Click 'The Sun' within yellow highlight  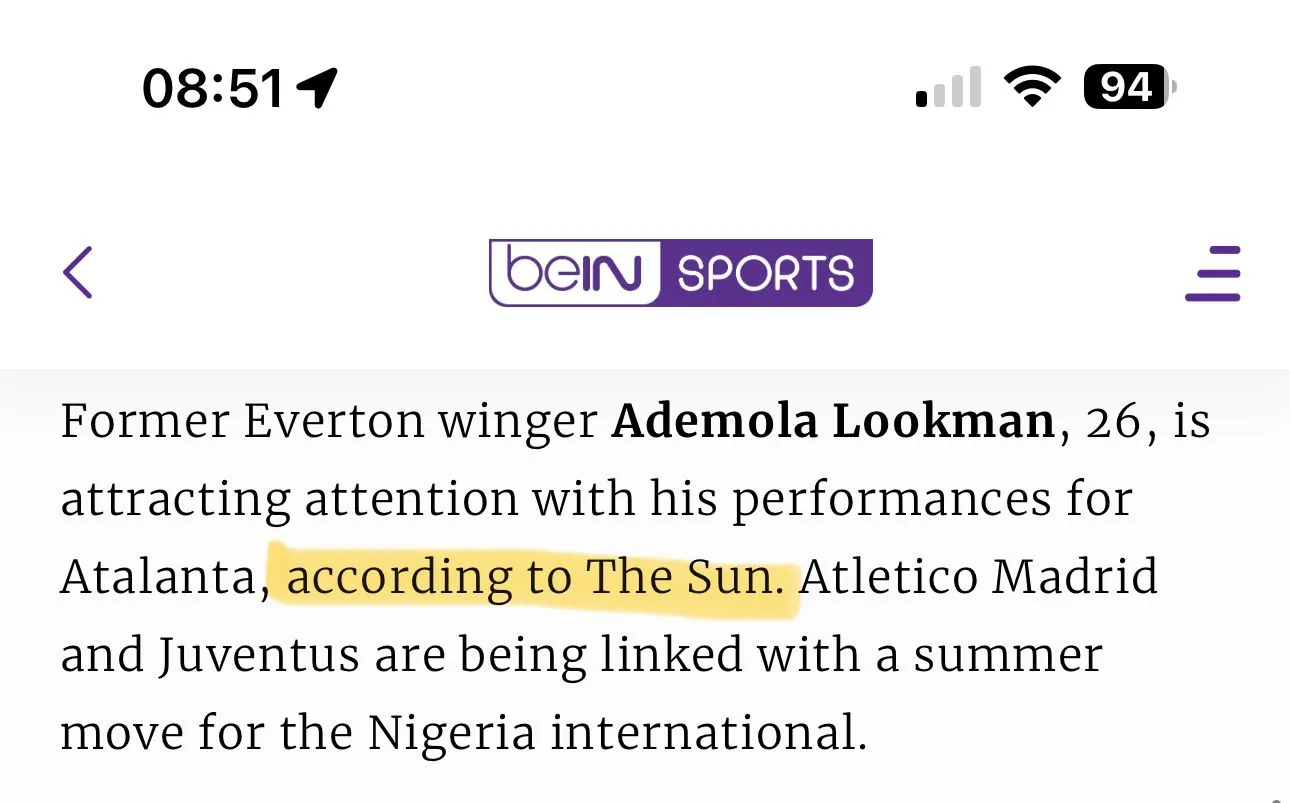684,578
